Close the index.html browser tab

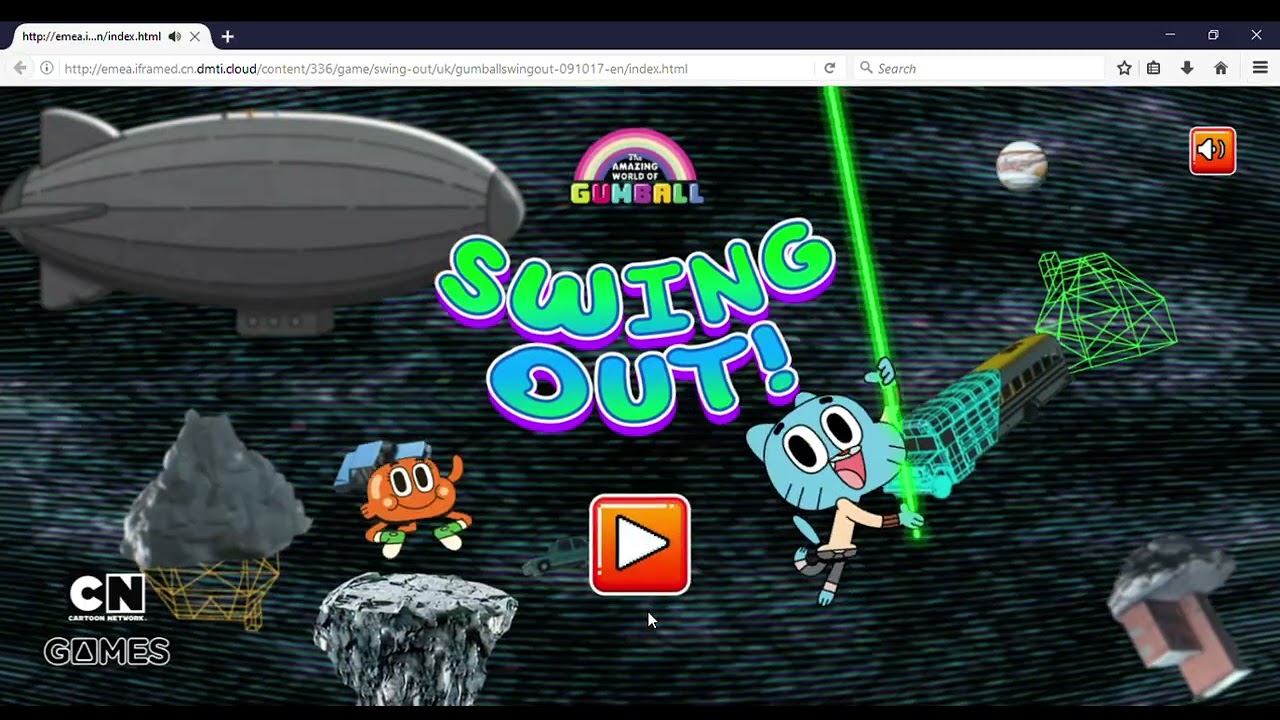click(x=195, y=36)
